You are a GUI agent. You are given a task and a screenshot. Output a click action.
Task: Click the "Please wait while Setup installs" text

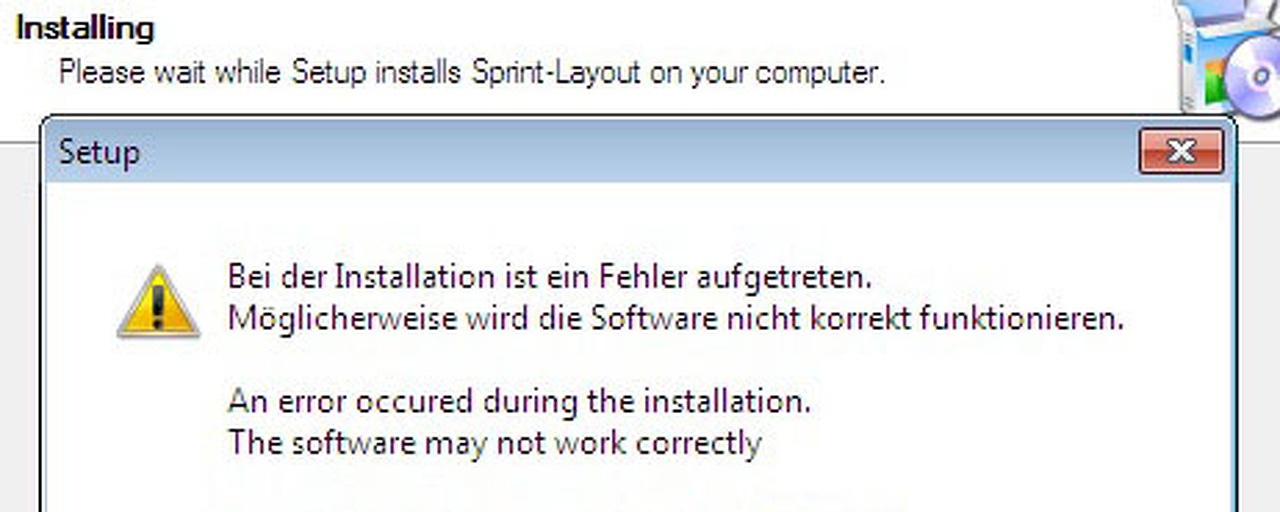261,73
